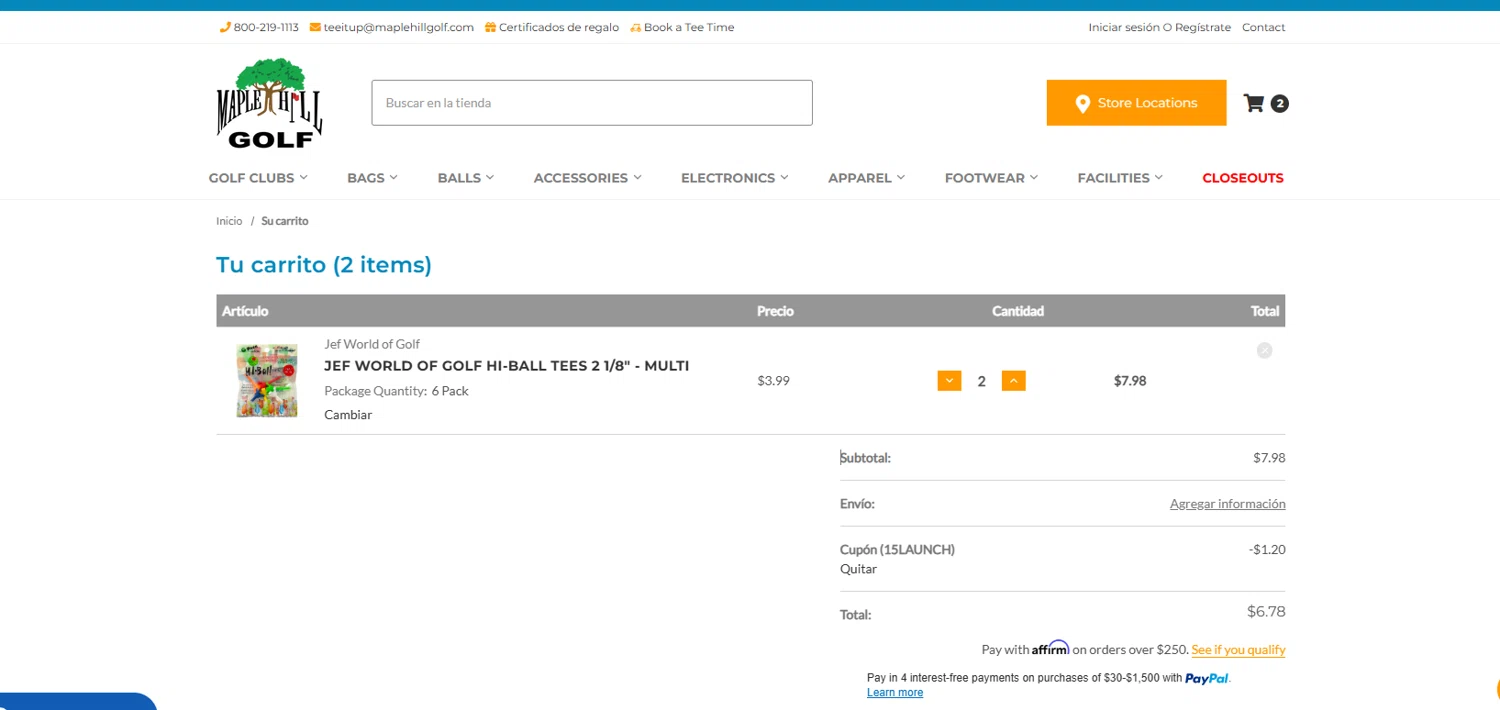
Task: Open the Contact link
Action: [x=1264, y=27]
